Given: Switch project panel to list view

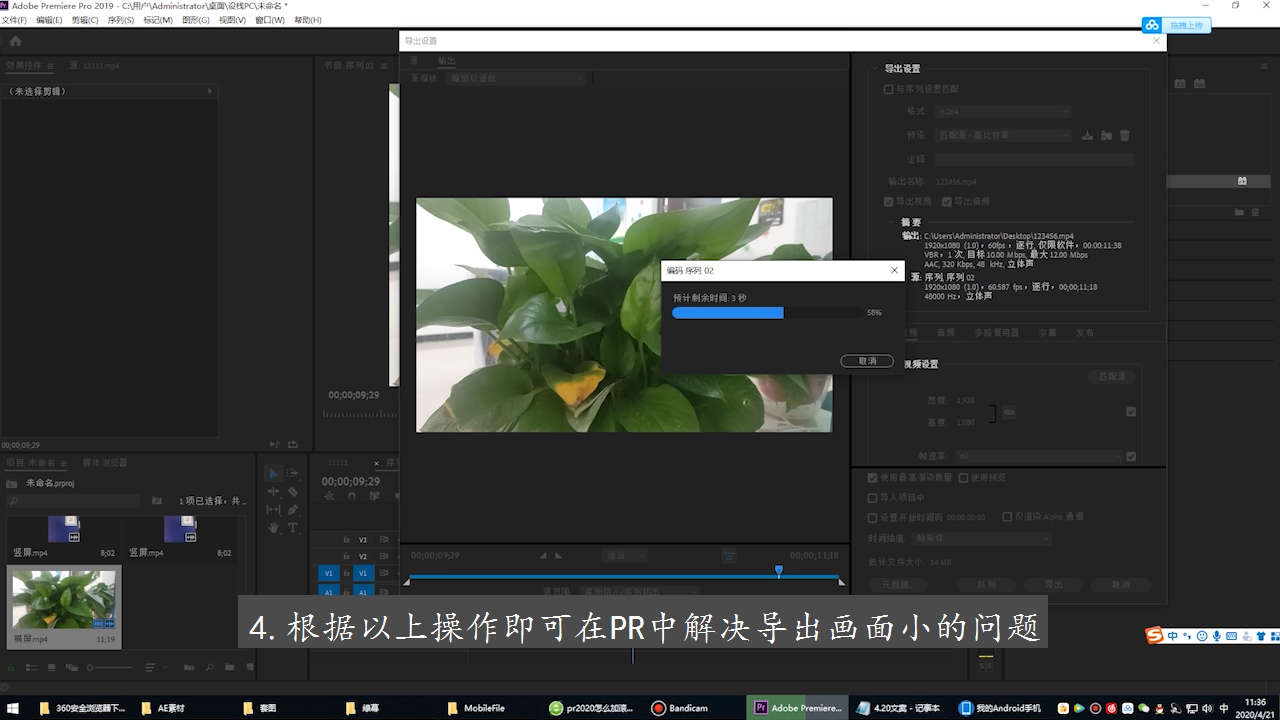Looking at the screenshot, I should point(33,667).
